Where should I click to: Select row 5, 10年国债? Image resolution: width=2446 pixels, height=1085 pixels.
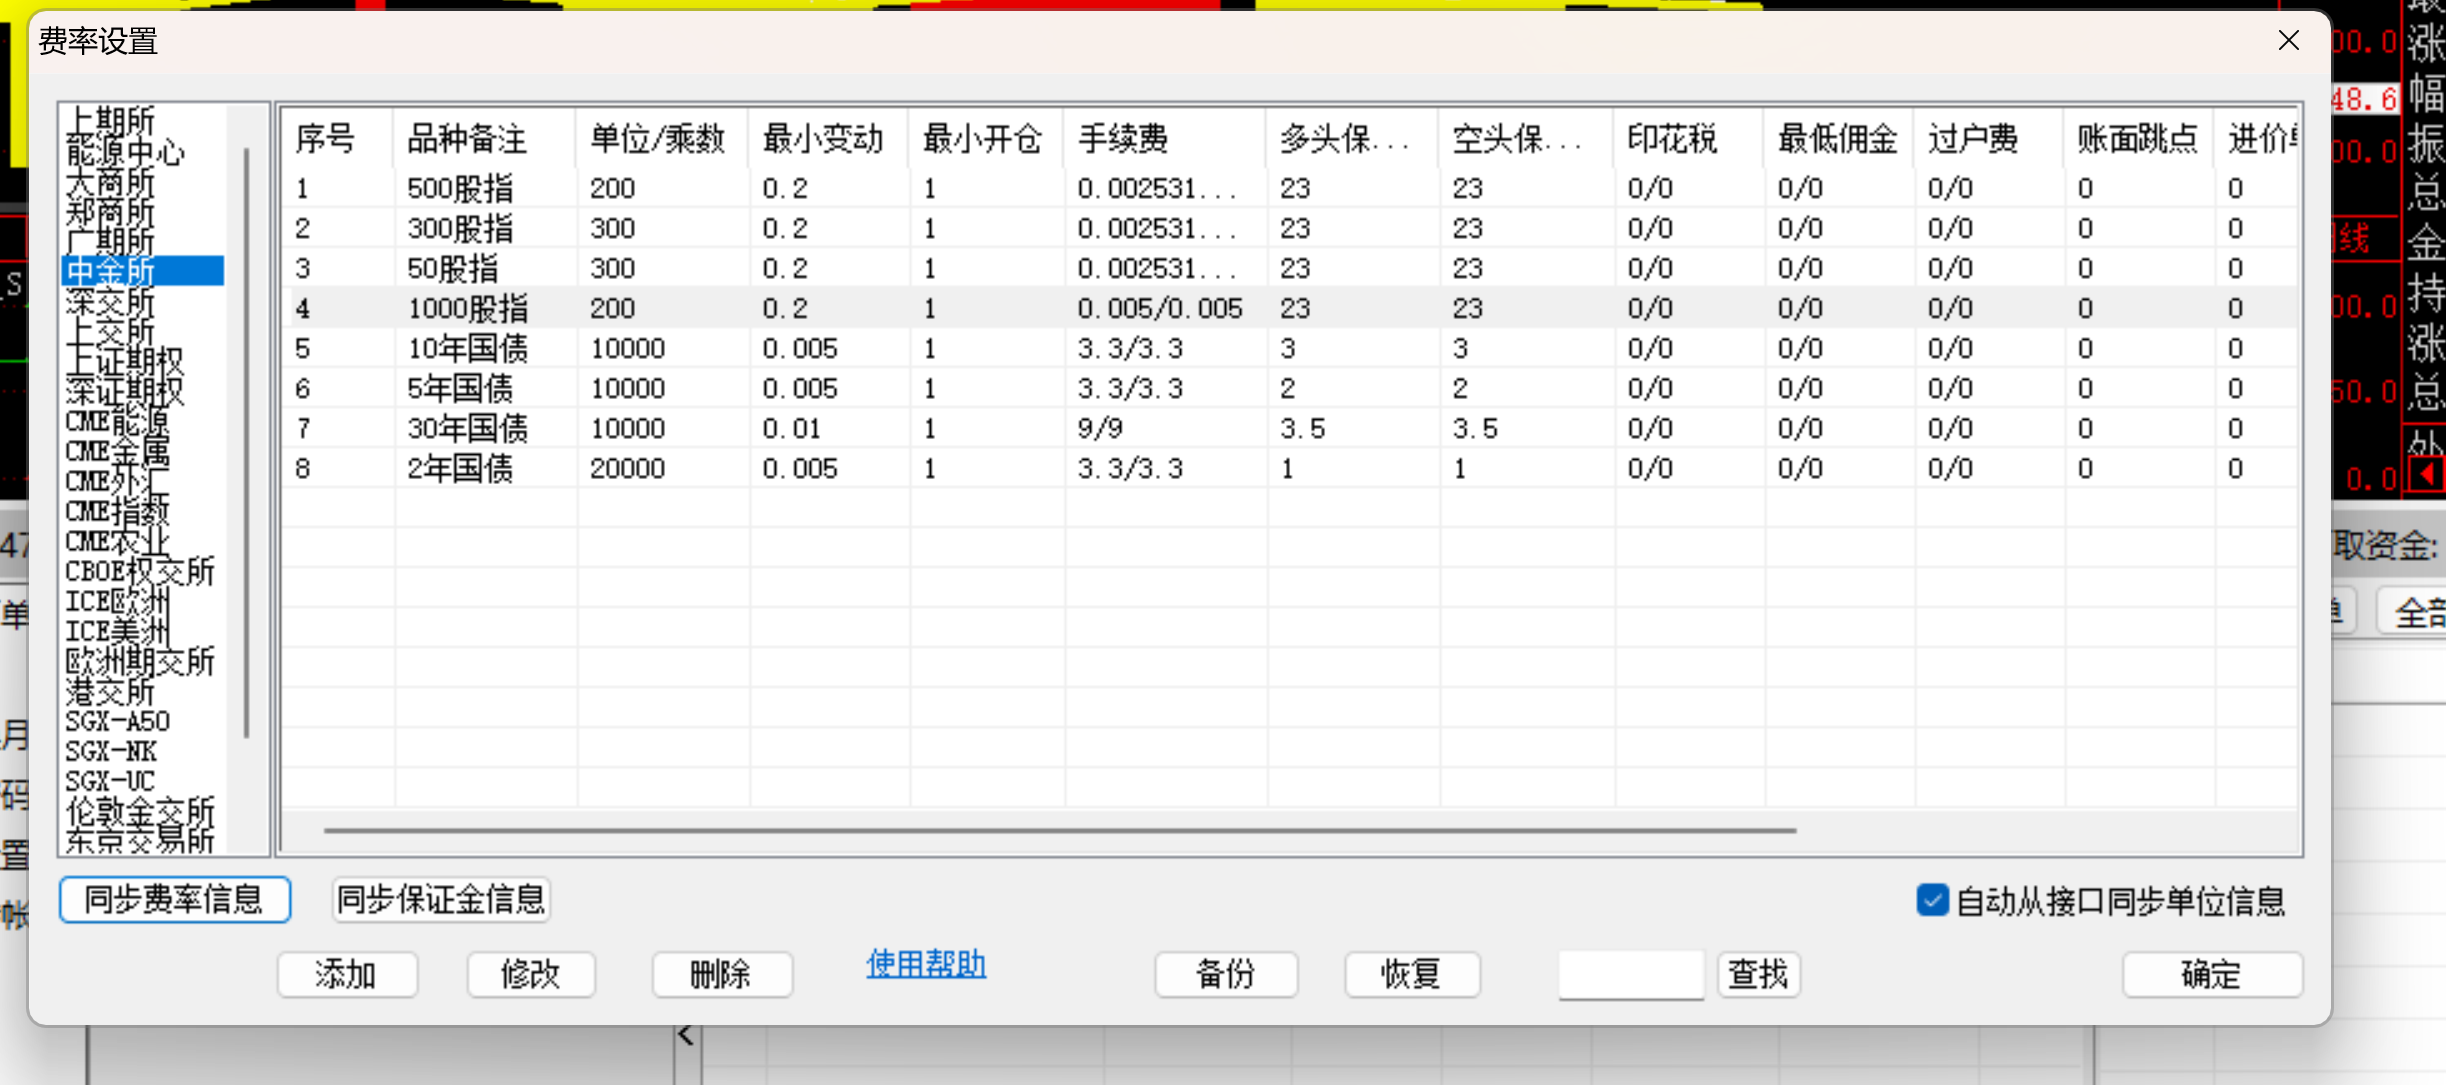468,348
